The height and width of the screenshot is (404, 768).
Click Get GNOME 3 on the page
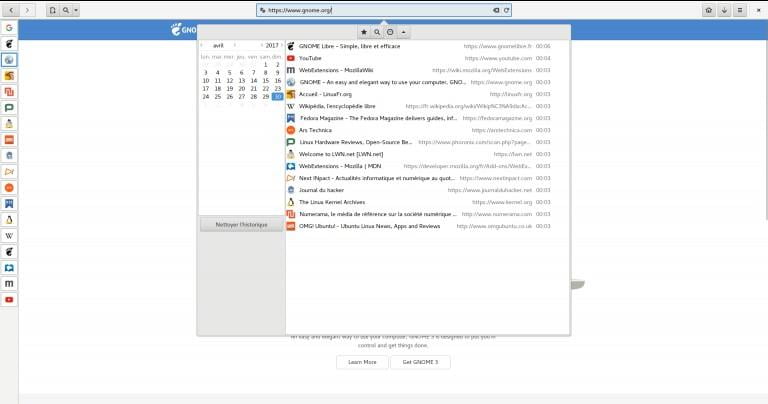pyautogui.click(x=420, y=362)
